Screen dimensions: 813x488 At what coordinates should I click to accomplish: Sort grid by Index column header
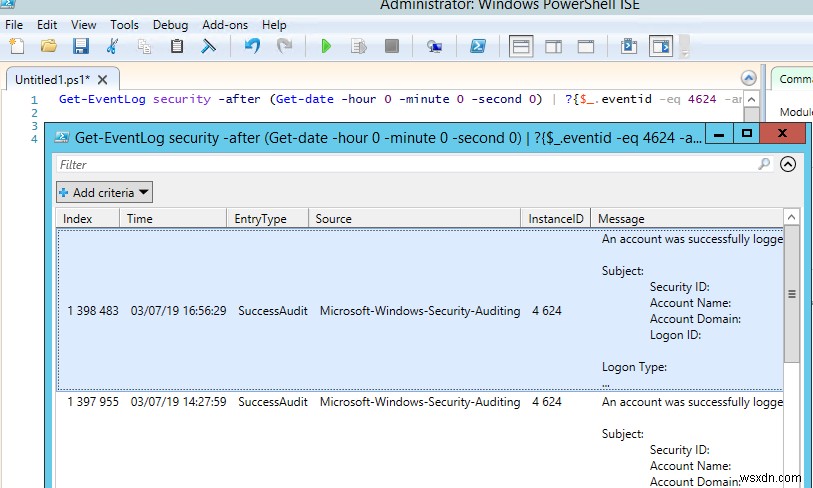tap(88, 218)
